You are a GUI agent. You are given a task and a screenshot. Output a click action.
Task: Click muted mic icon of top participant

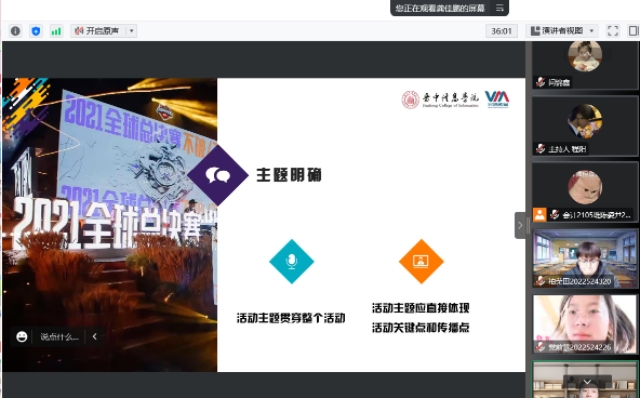(541, 82)
